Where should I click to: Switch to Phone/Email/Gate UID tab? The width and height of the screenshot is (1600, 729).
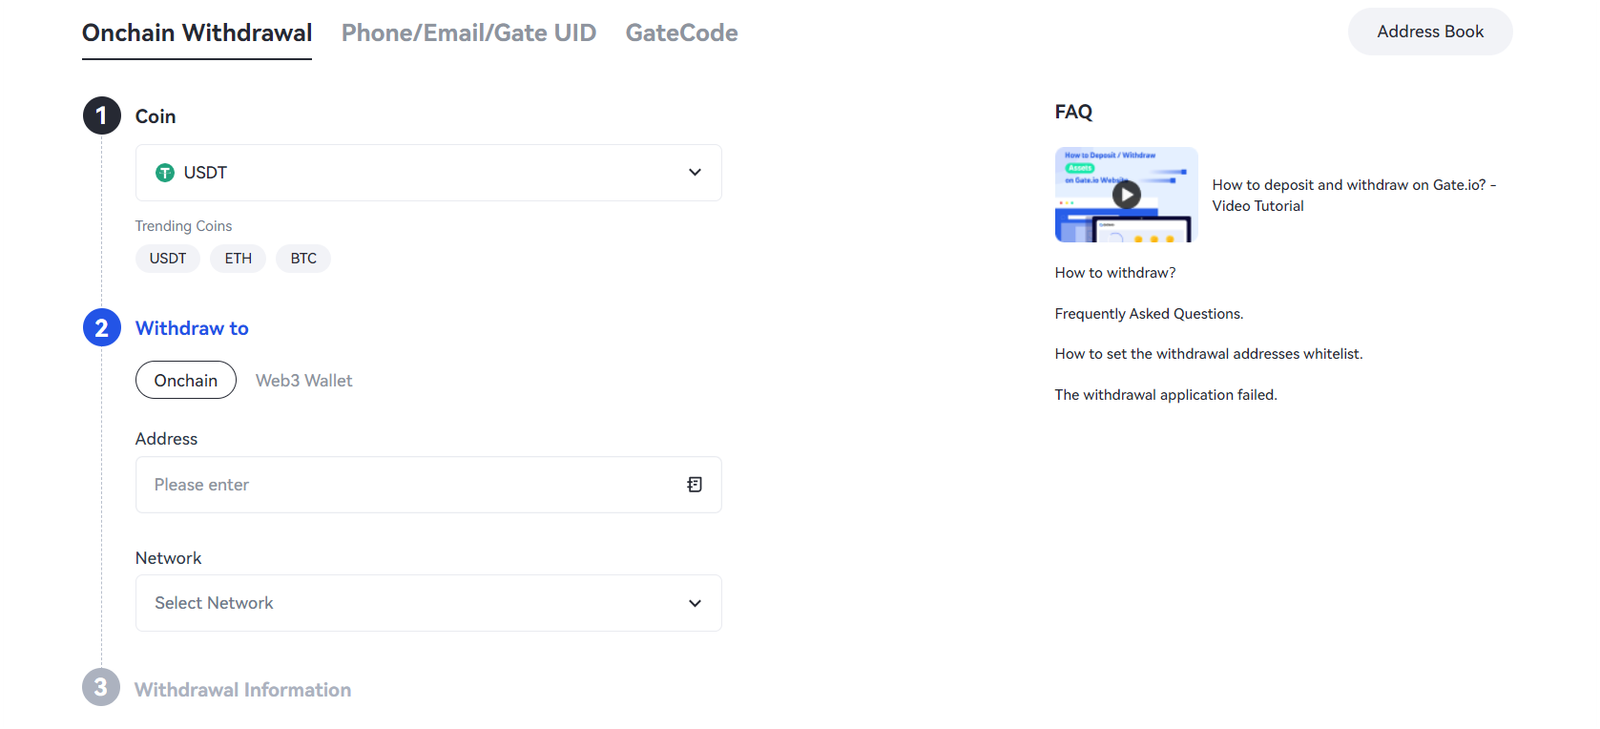coord(468,33)
